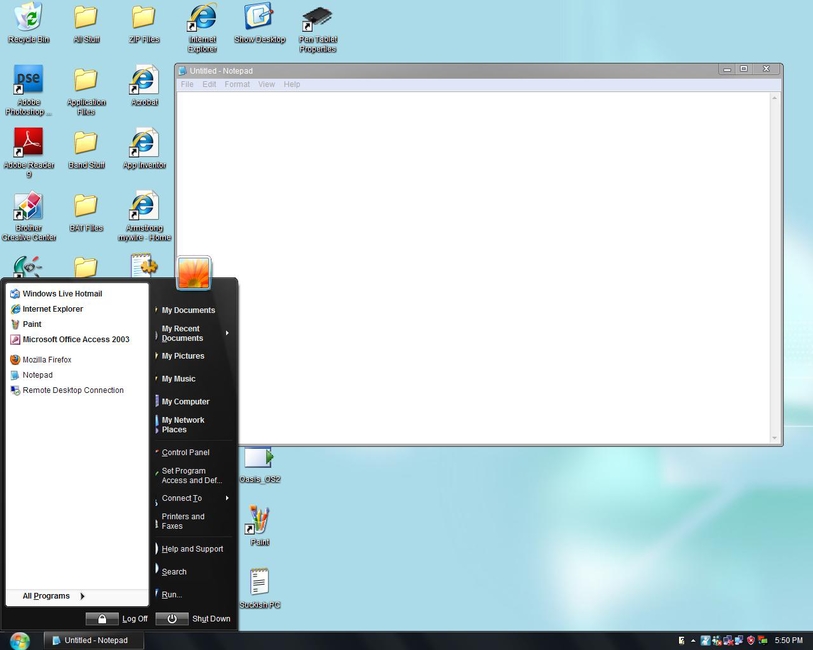Expand Connect To submenu arrow
The height and width of the screenshot is (650, 813).
227,498
